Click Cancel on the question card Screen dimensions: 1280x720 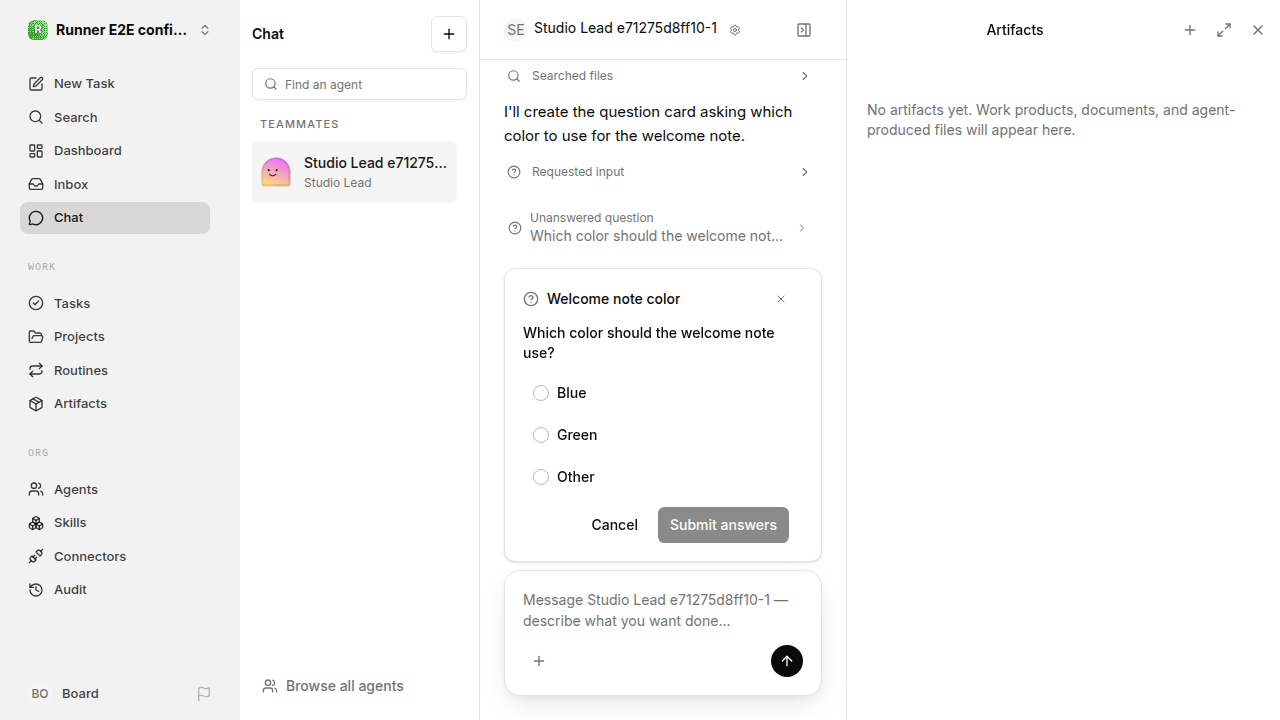(614, 525)
